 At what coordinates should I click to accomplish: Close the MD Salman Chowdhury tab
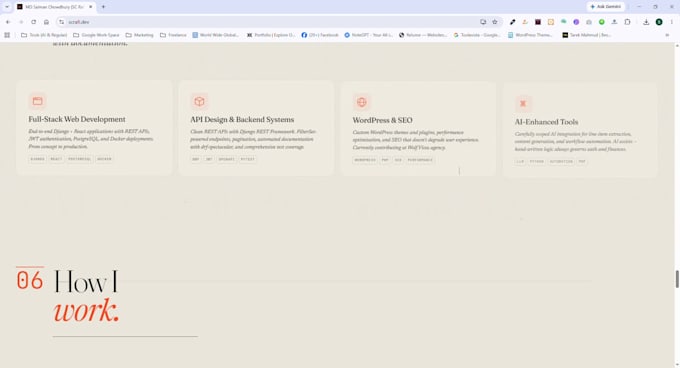tap(90, 7)
